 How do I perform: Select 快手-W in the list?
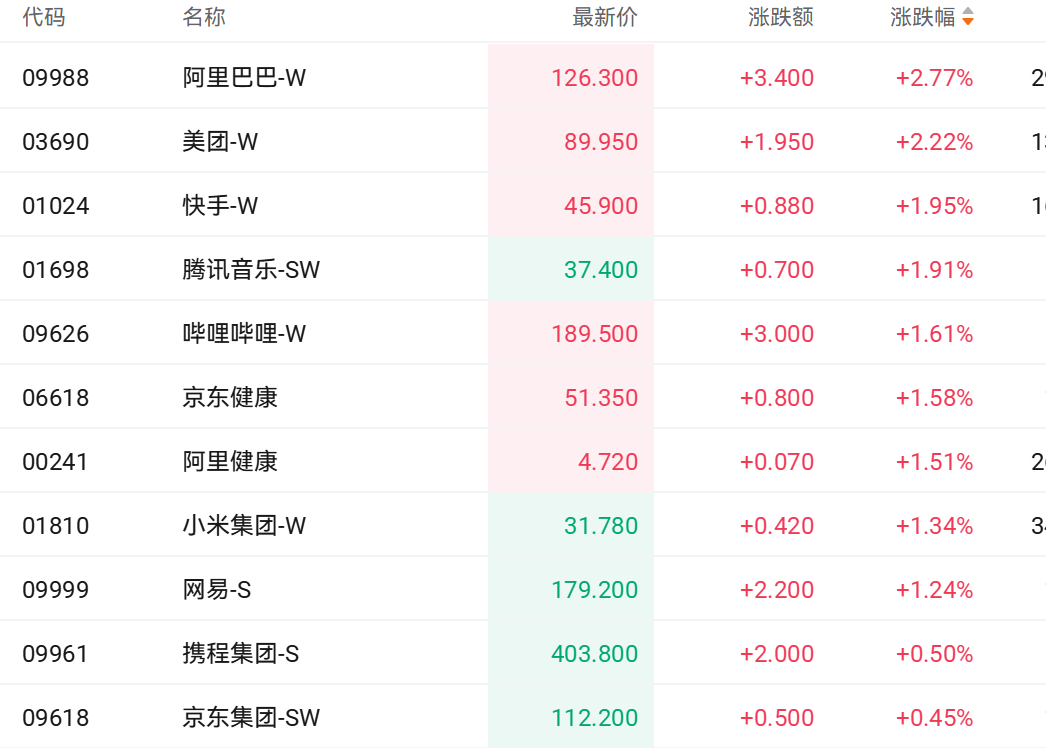(x=220, y=206)
